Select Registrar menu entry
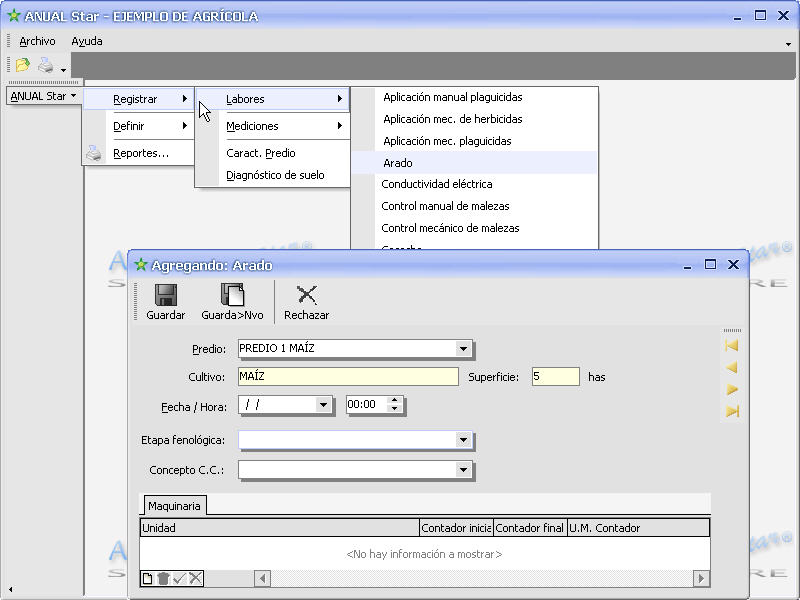This screenshot has width=800, height=600. coord(138,99)
